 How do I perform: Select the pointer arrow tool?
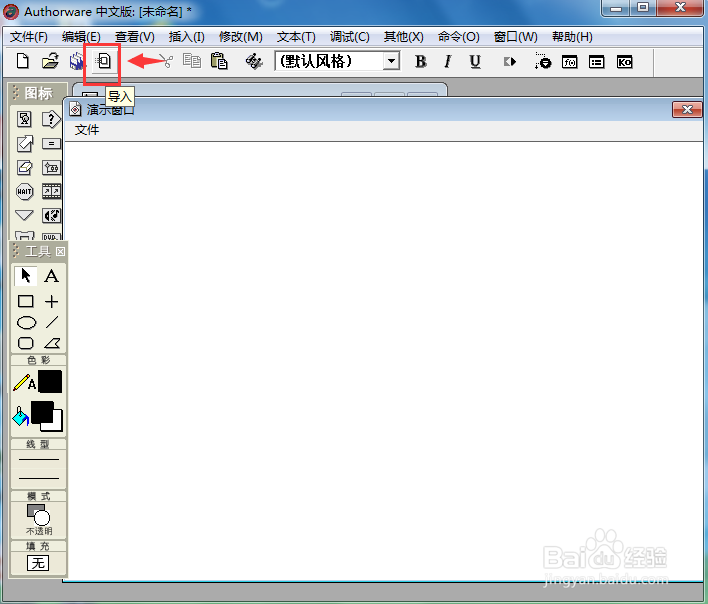[25, 275]
